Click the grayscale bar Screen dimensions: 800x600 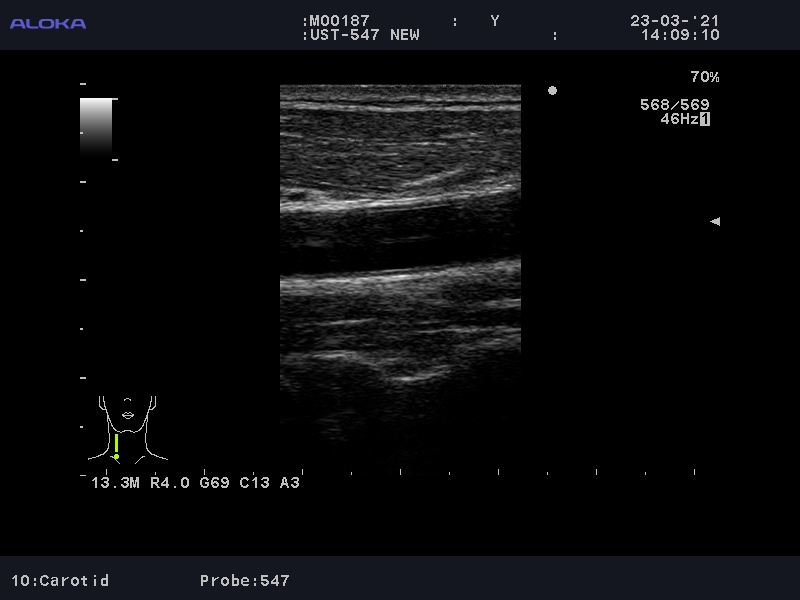96,127
